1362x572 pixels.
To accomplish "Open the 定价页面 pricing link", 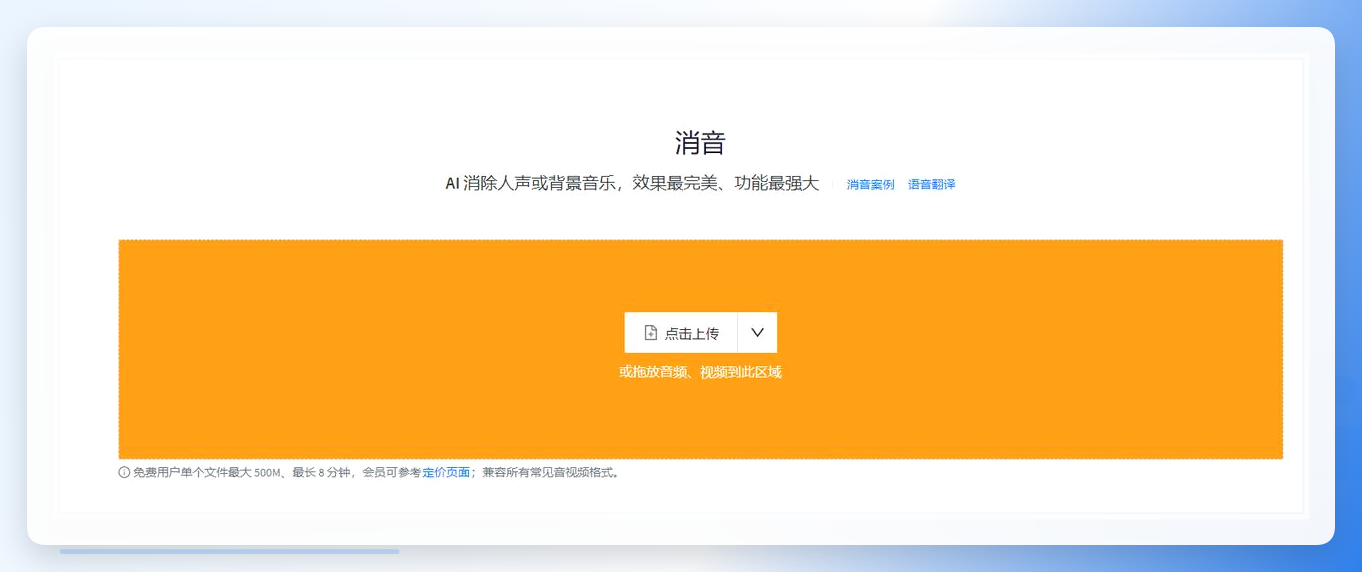I will tap(446, 473).
